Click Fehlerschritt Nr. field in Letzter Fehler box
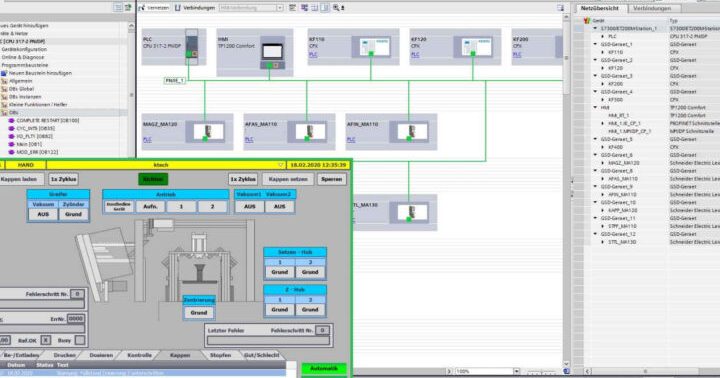720x378 pixels. [322, 330]
